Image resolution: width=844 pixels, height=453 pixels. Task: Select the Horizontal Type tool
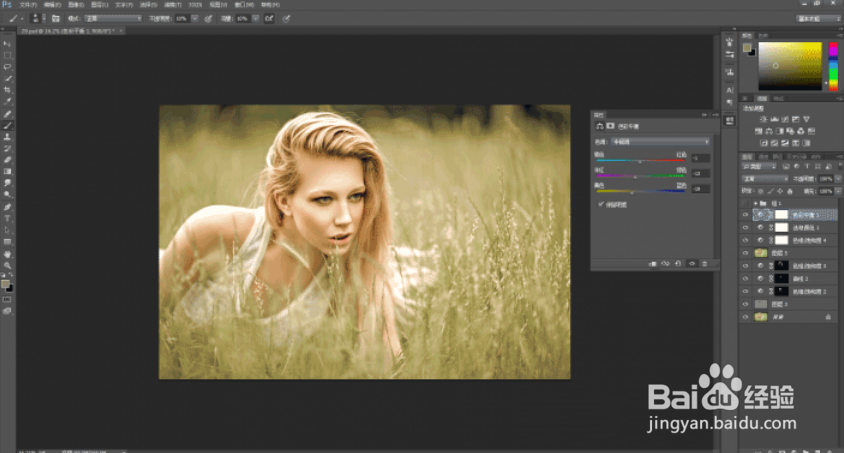click(7, 218)
